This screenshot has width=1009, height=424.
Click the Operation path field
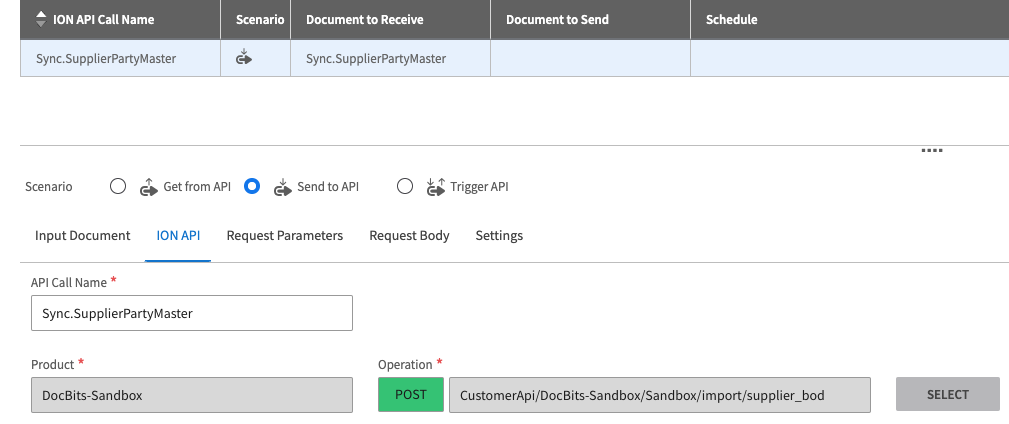660,394
